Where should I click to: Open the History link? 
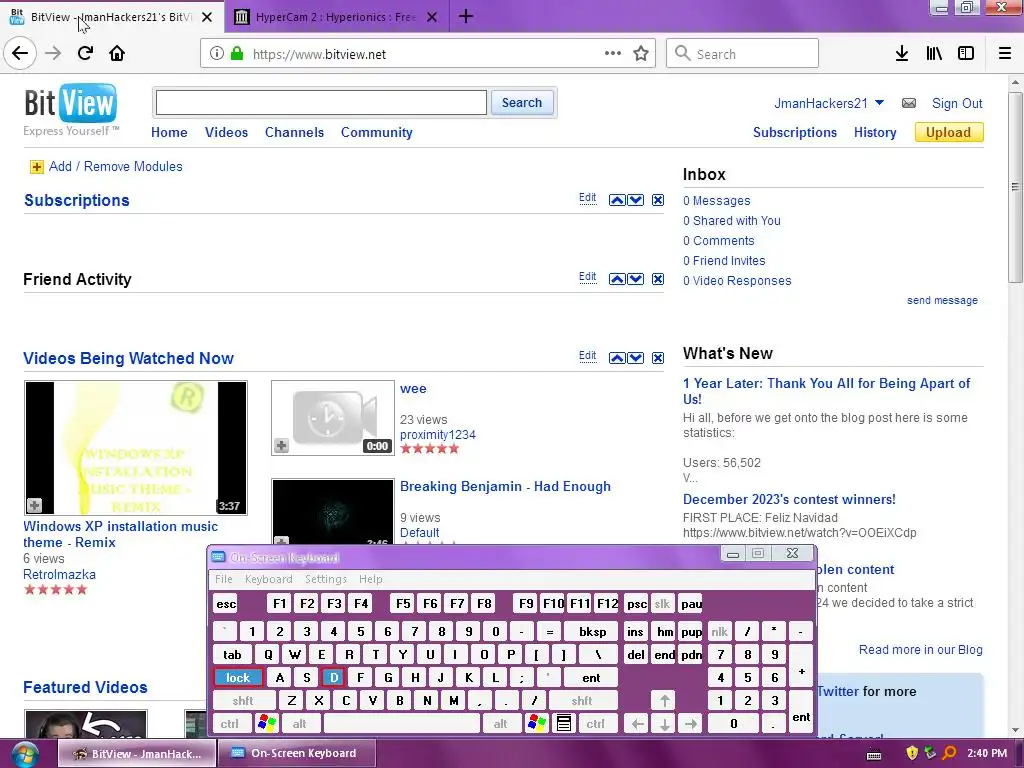pyautogui.click(x=875, y=133)
